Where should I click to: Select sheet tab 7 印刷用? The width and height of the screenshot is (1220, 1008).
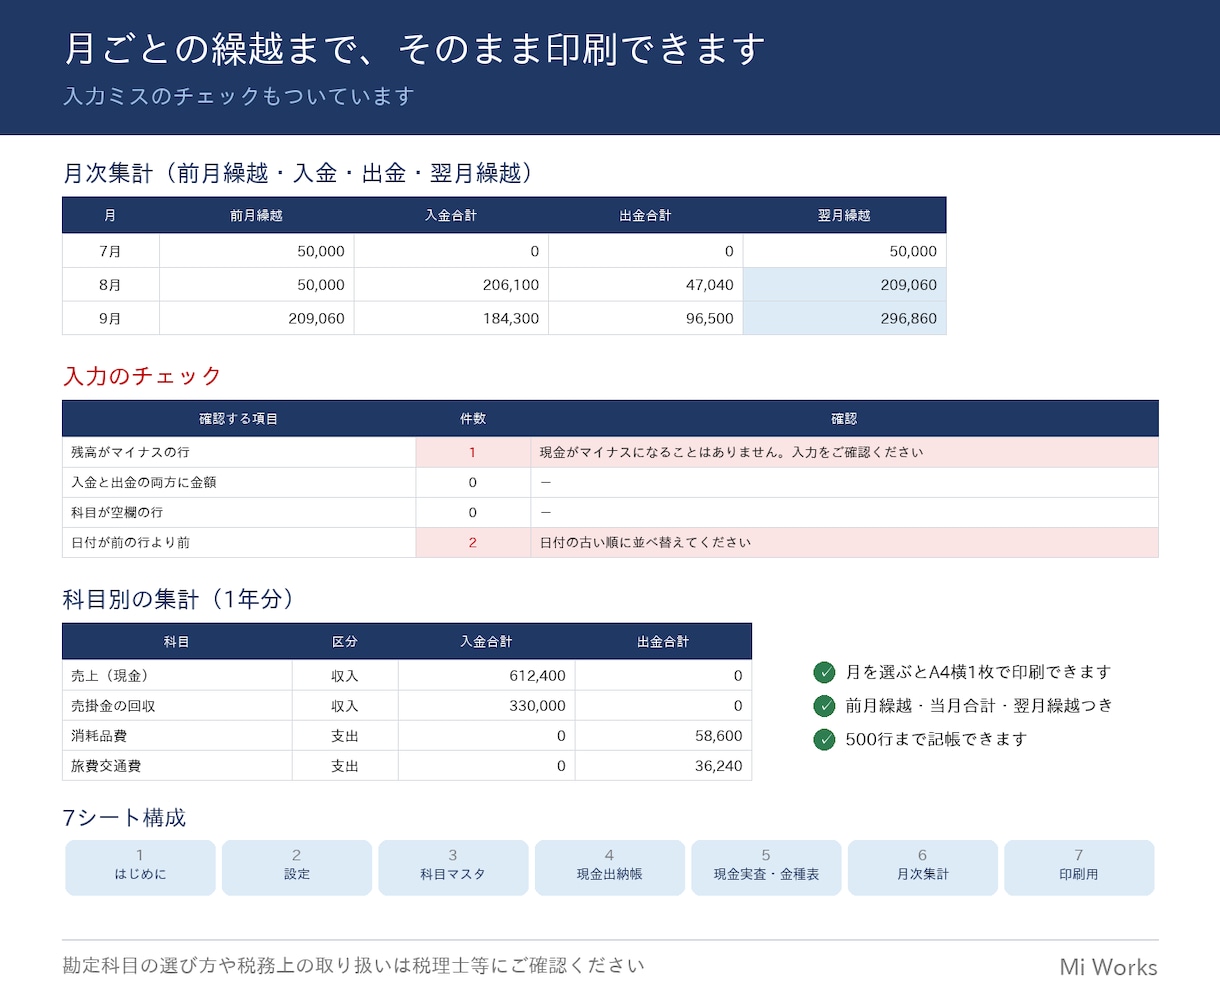[1079, 867]
